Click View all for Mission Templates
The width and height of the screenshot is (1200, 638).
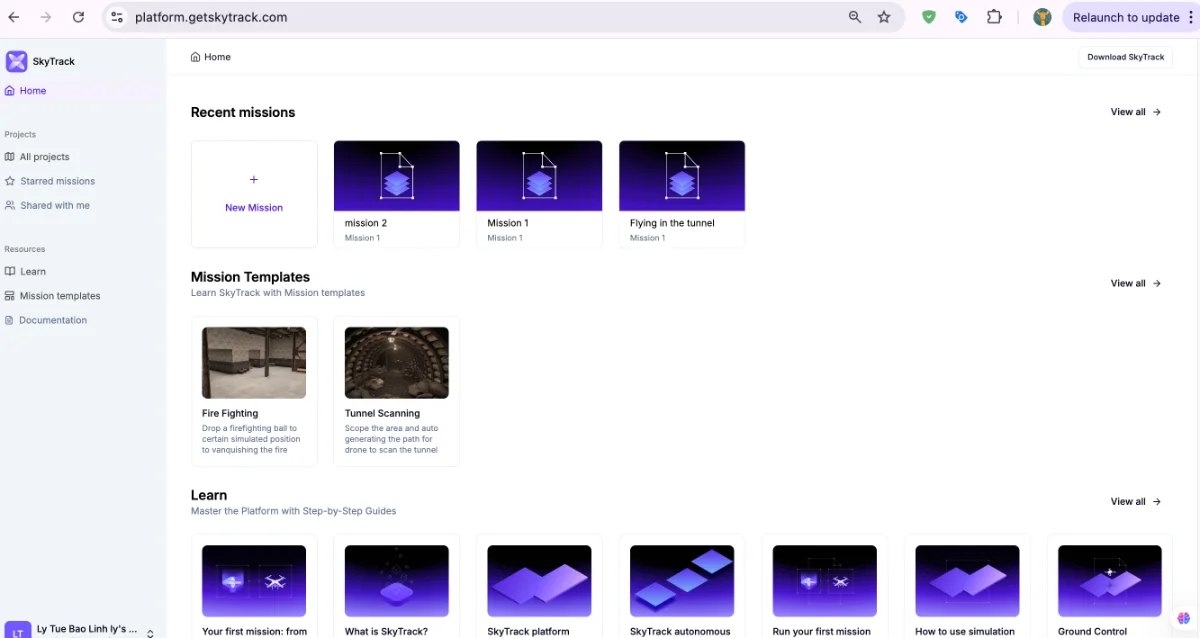1135,283
